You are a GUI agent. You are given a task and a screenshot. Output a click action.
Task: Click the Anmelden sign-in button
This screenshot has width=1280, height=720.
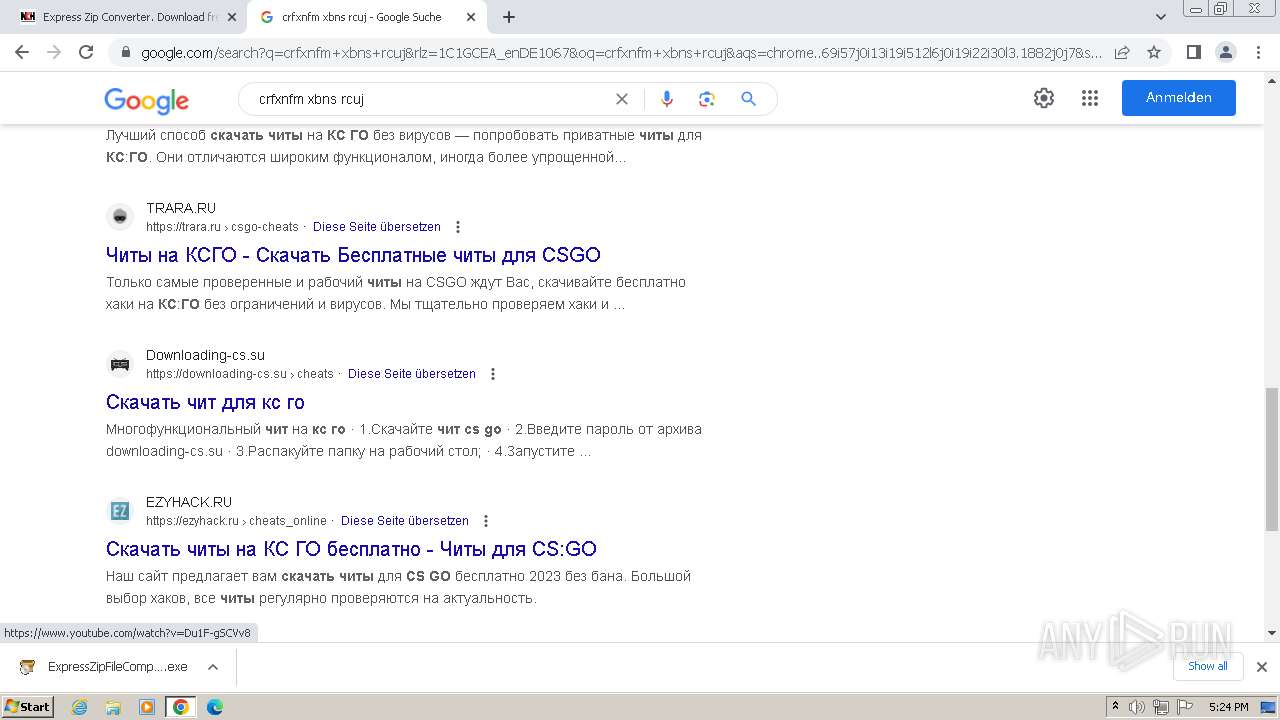coord(1178,98)
